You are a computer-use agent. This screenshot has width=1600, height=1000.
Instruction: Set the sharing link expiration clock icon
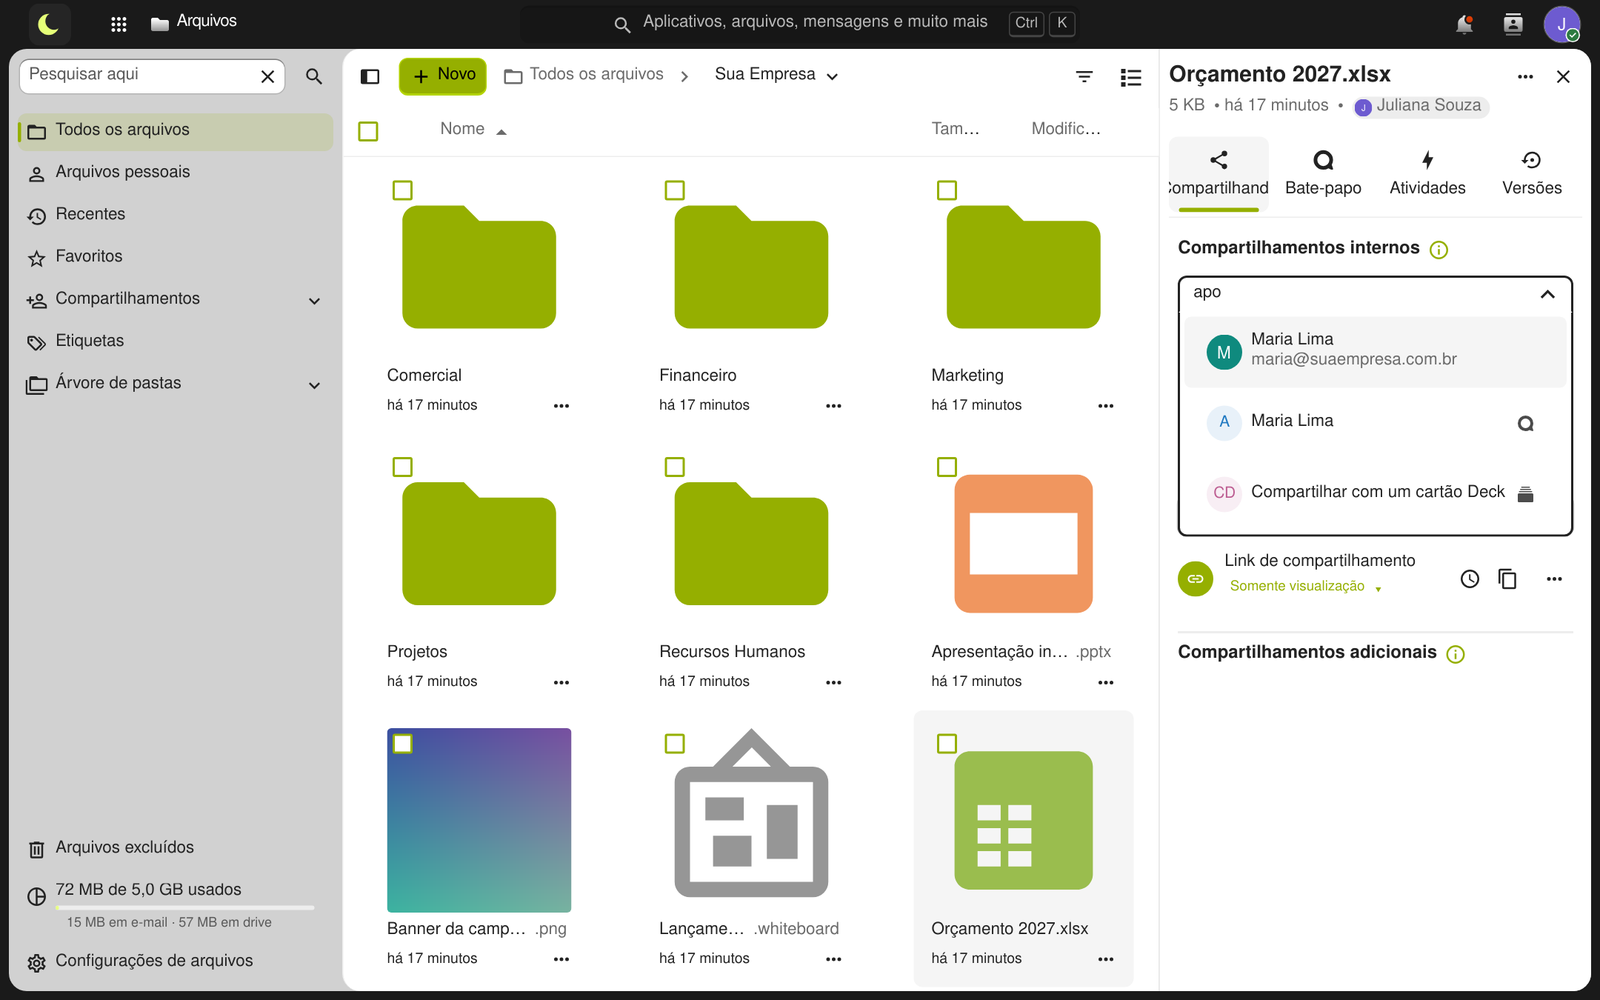[1469, 579]
